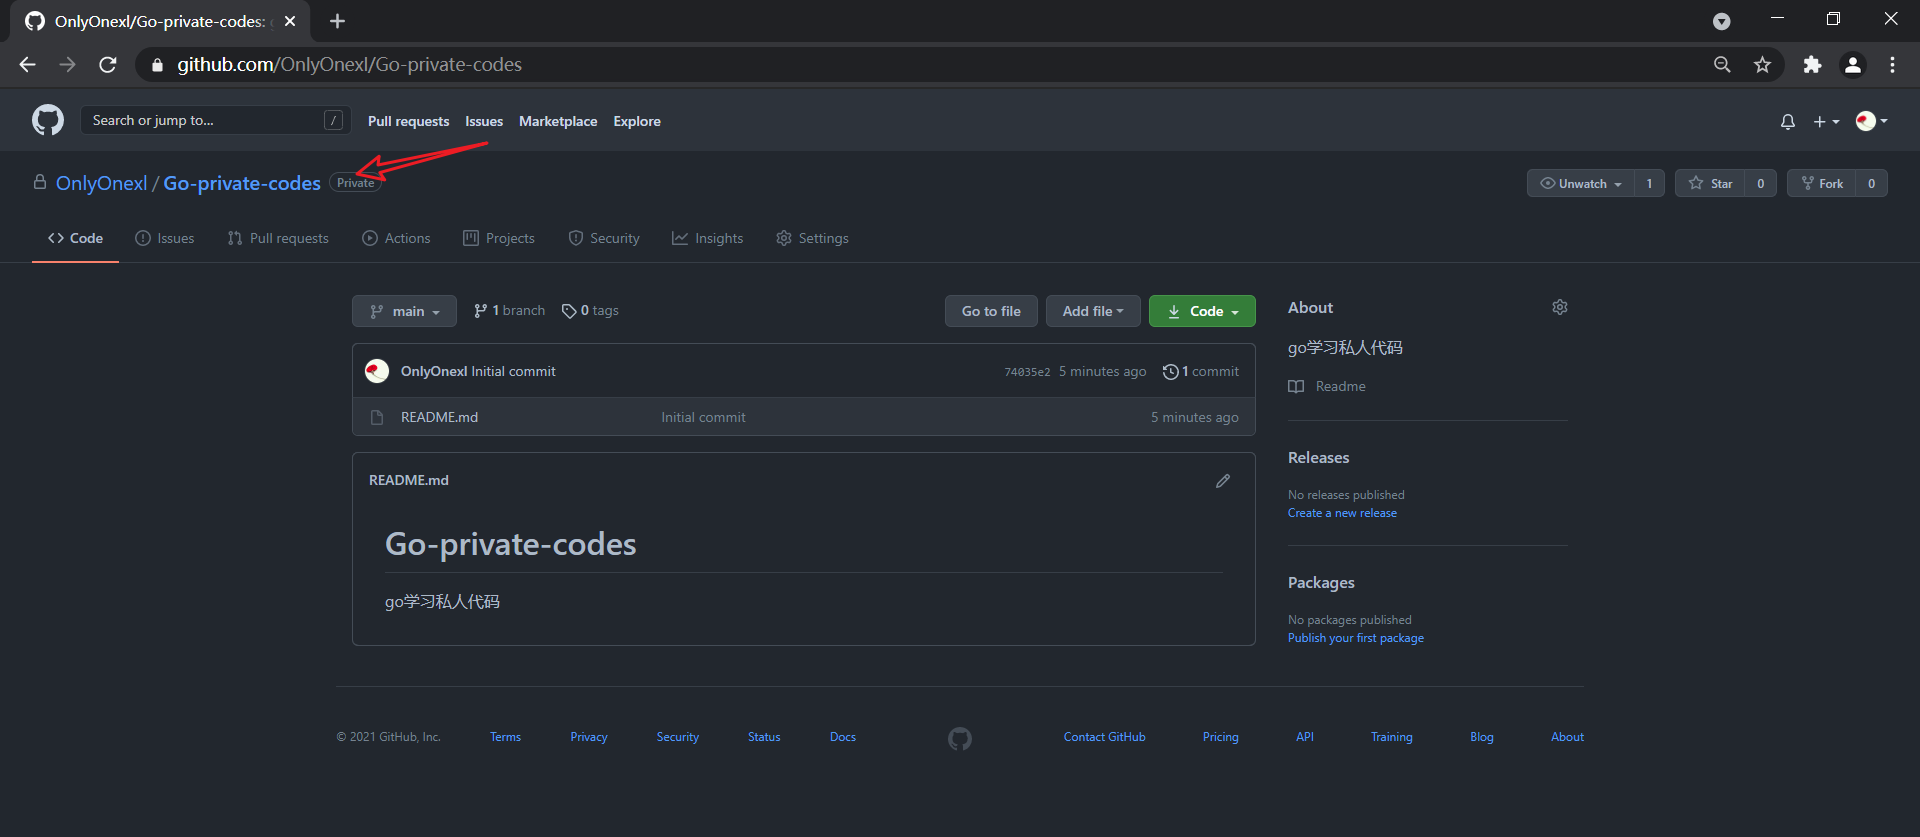
Task: Click the zoom magnifier in the address bar
Action: (x=1722, y=64)
